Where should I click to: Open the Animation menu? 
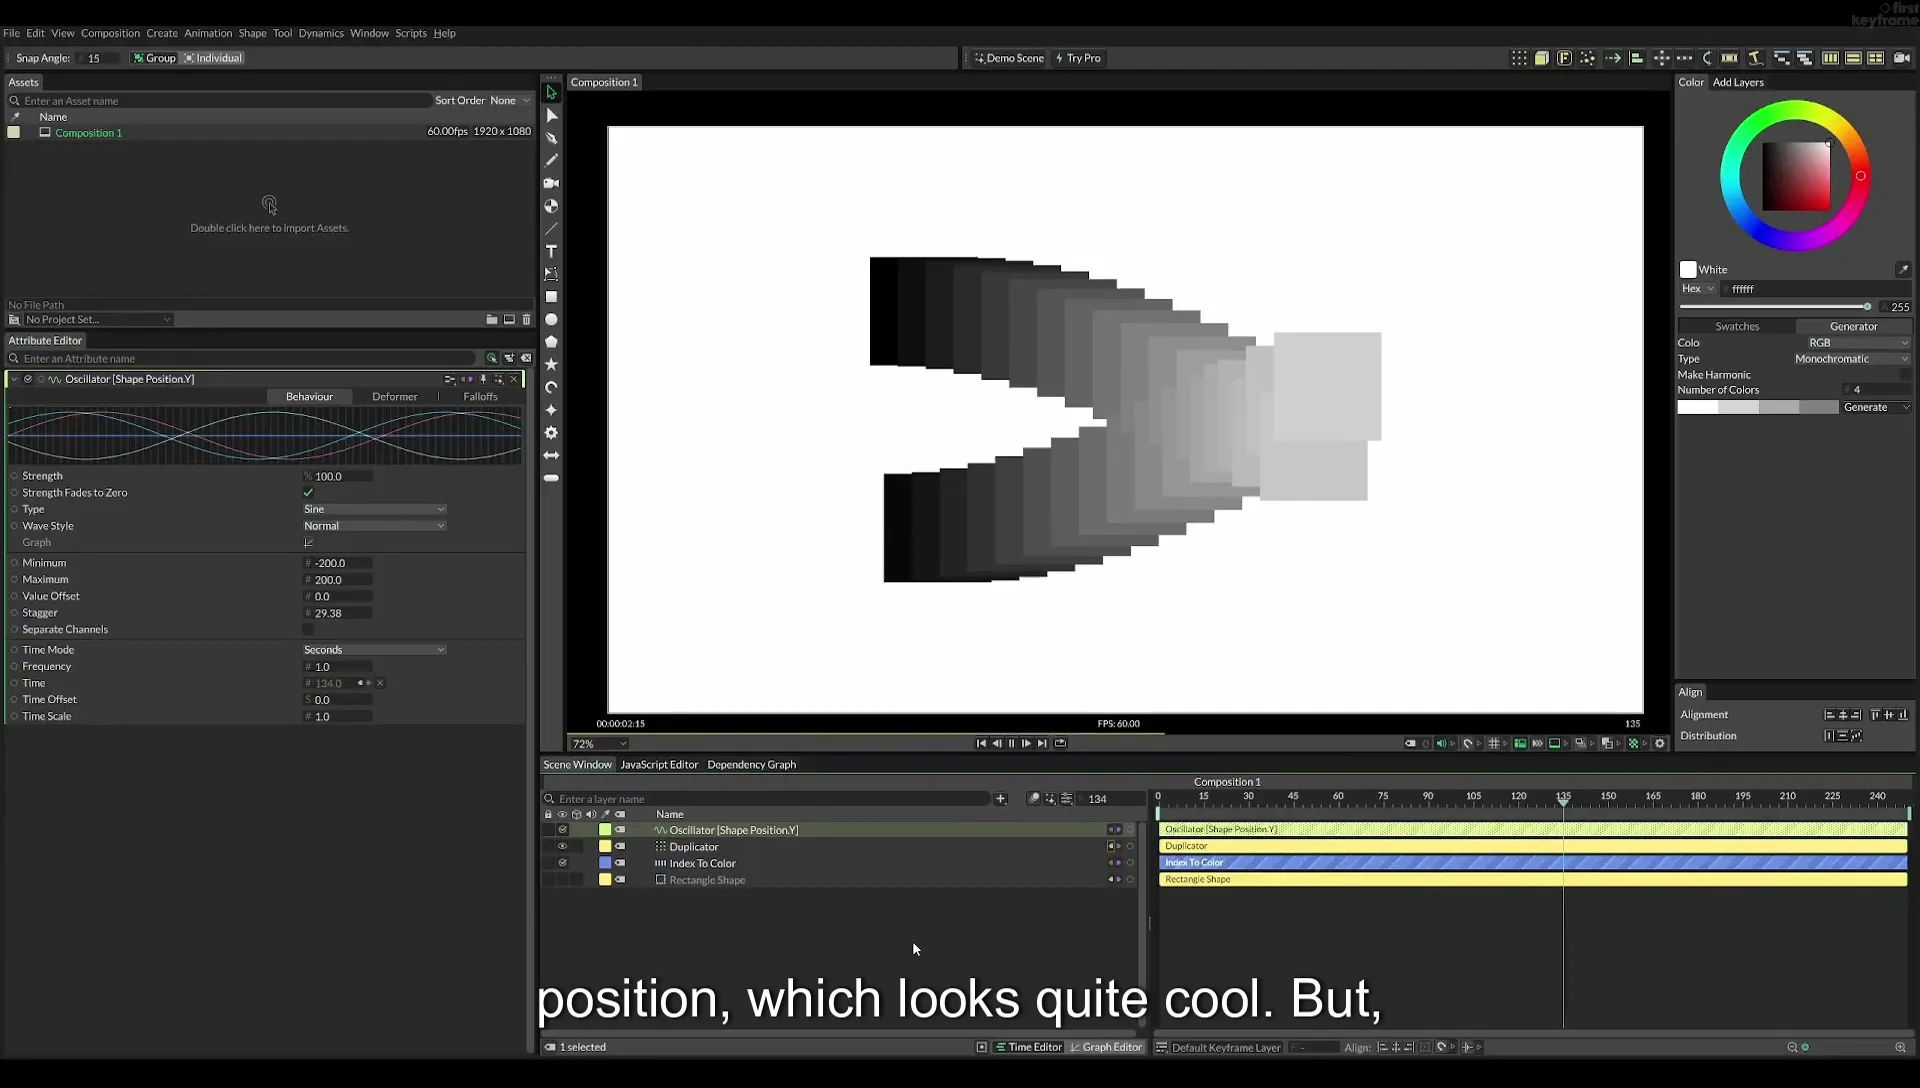pyautogui.click(x=208, y=33)
